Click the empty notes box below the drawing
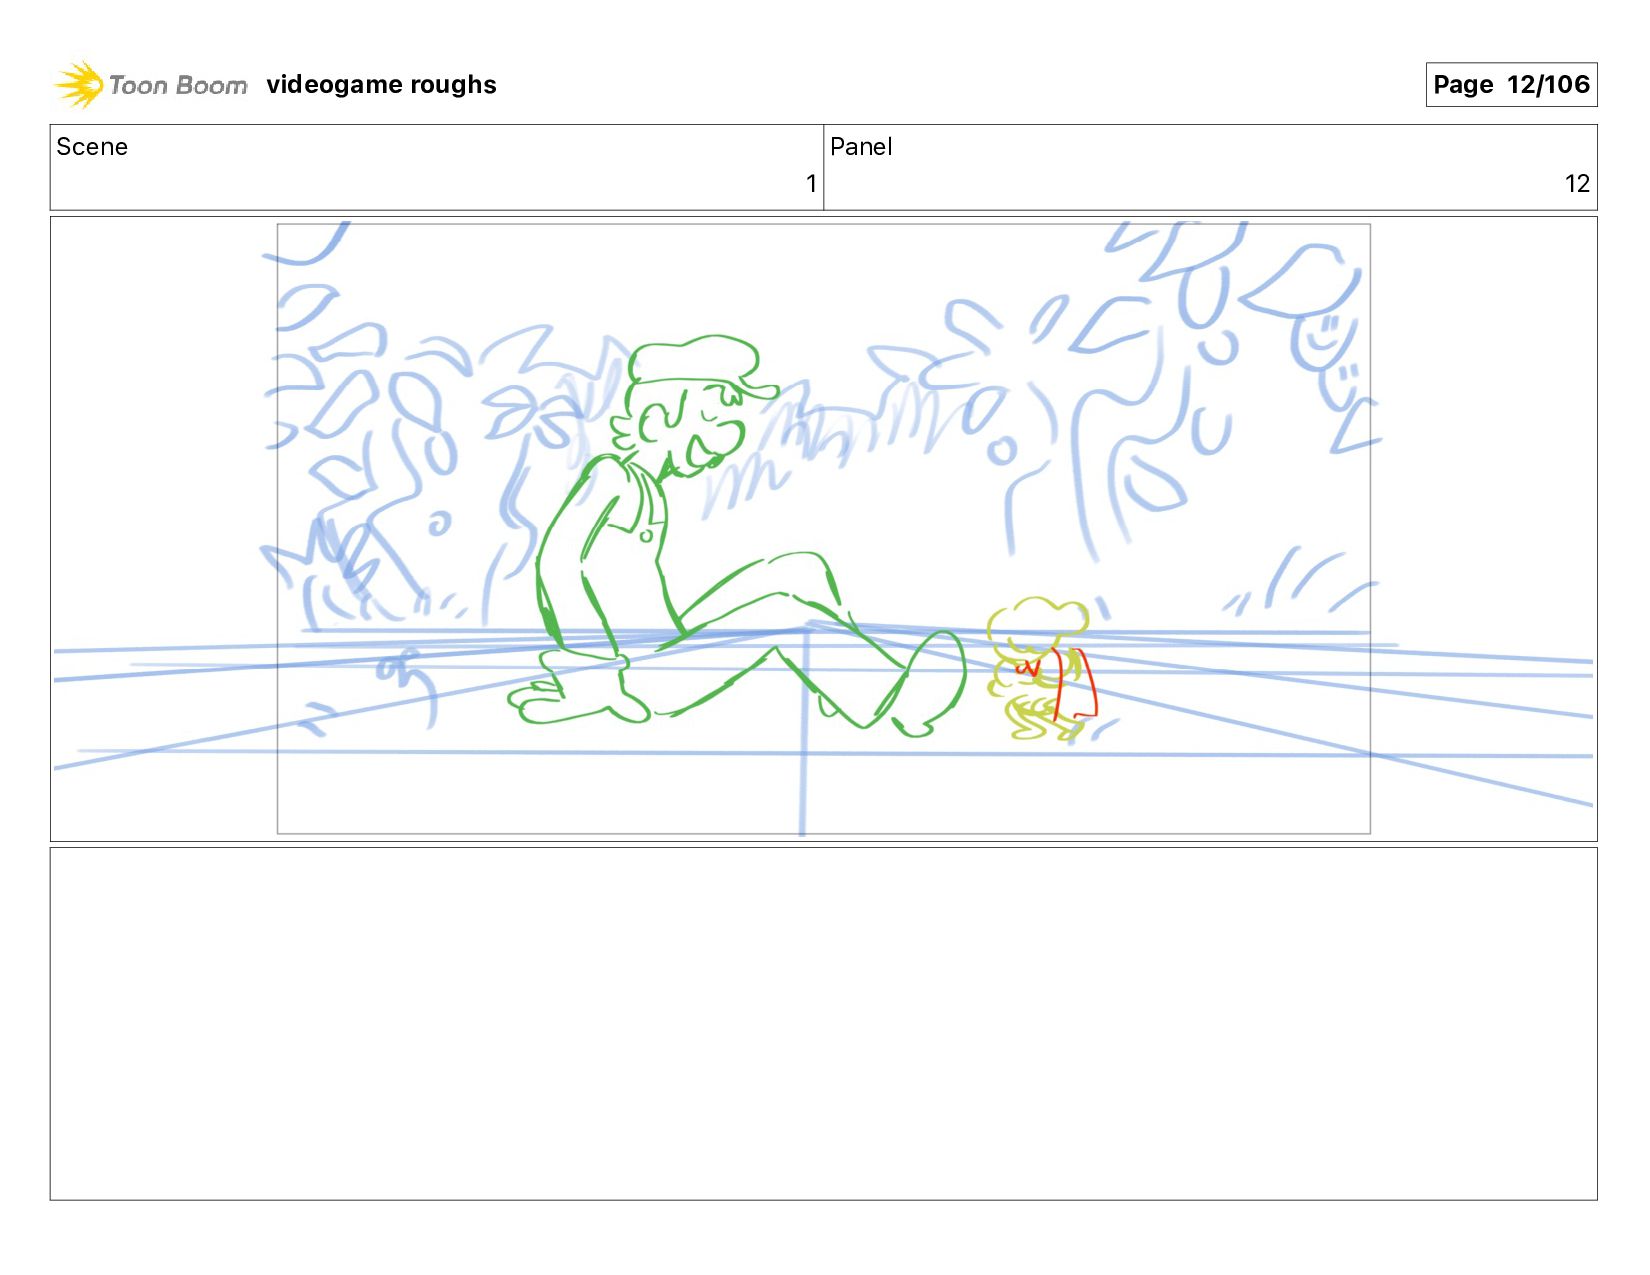This screenshot has width=1650, height=1275. 823,1024
